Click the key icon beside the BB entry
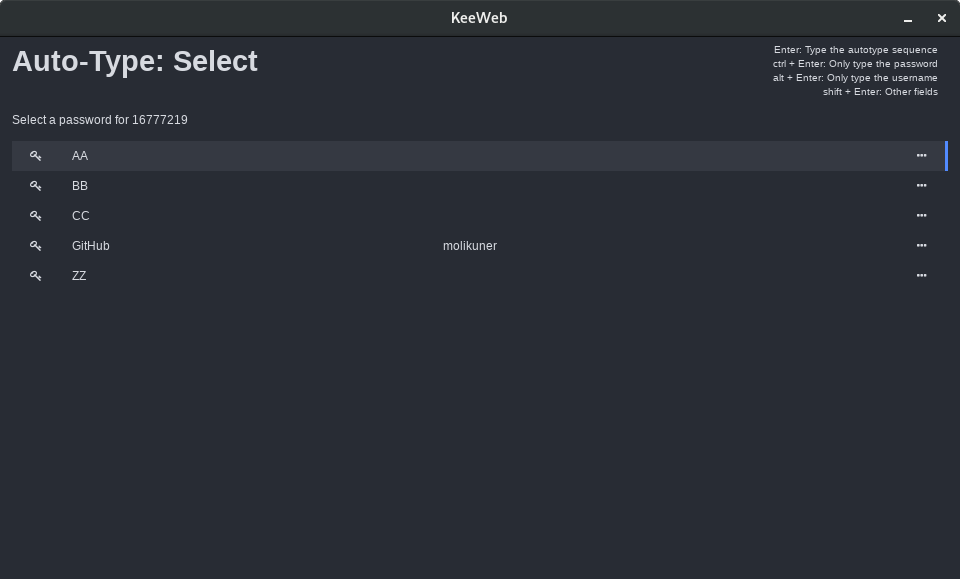Screen dimensions: 960x579 tap(36, 186)
